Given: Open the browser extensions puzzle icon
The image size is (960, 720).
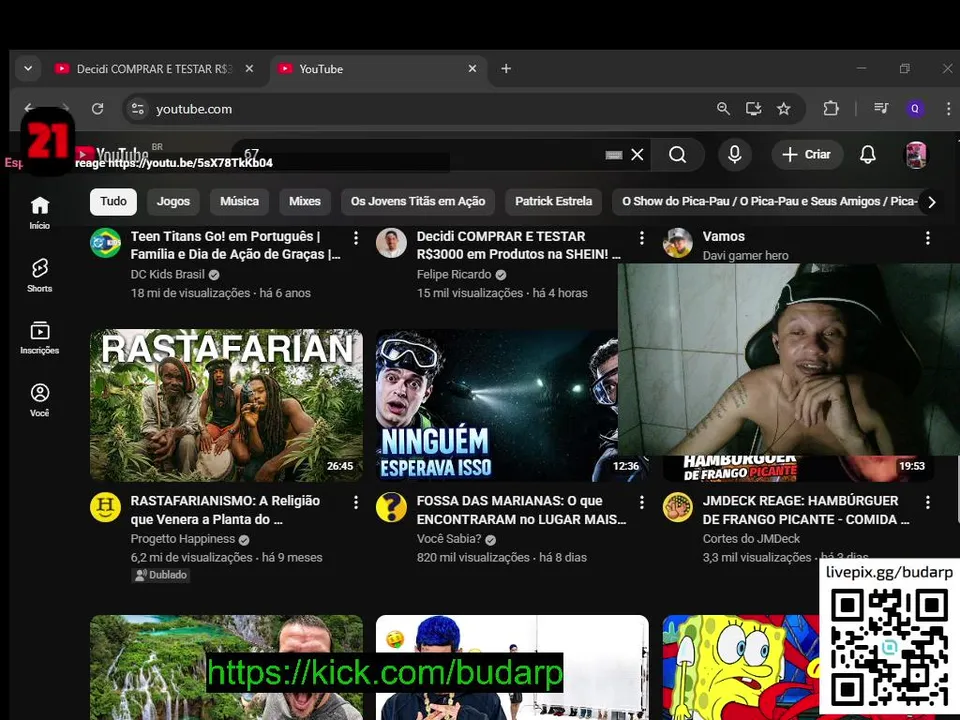Looking at the screenshot, I should [x=831, y=109].
